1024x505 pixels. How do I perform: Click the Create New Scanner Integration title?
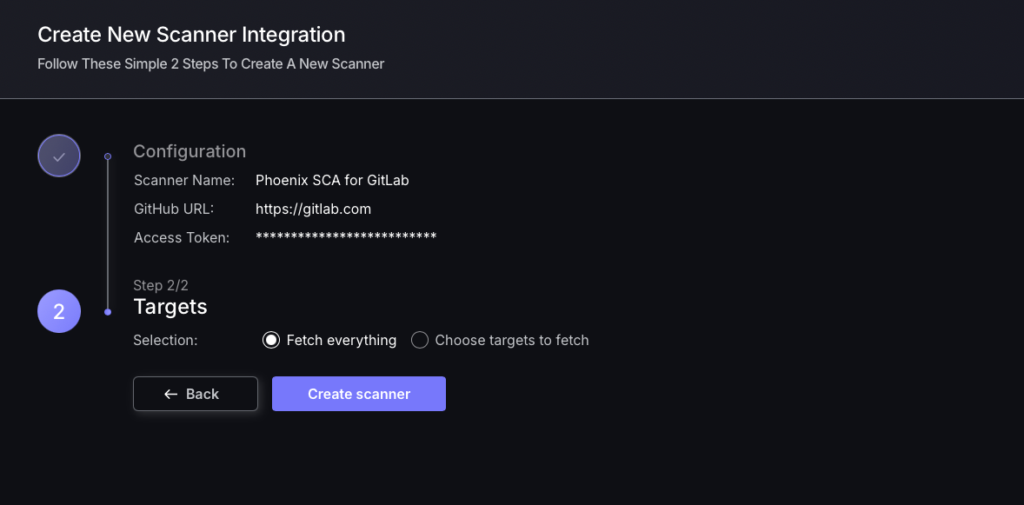[x=191, y=35]
